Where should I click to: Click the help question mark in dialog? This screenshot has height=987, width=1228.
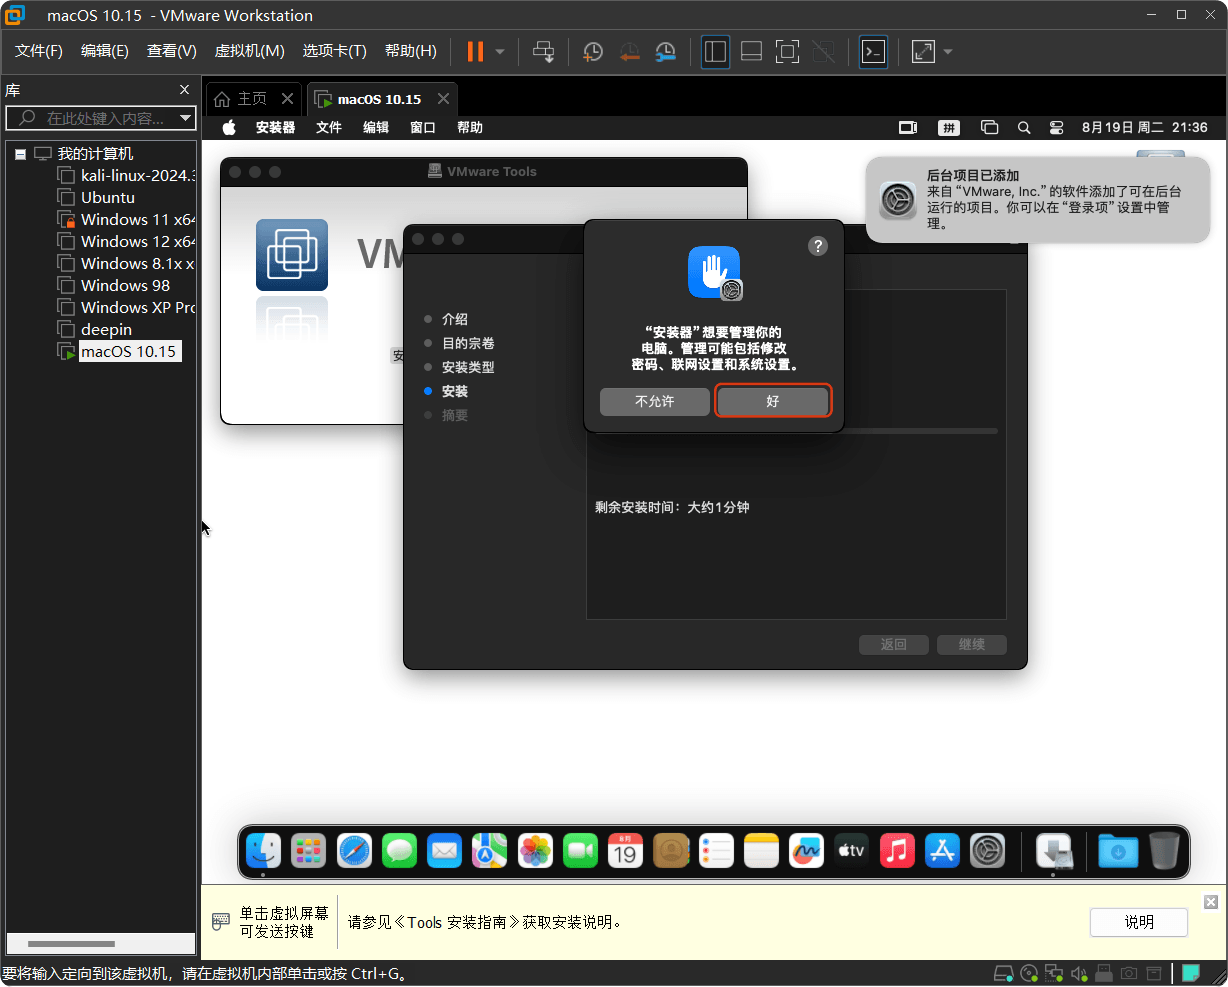pyautogui.click(x=817, y=246)
